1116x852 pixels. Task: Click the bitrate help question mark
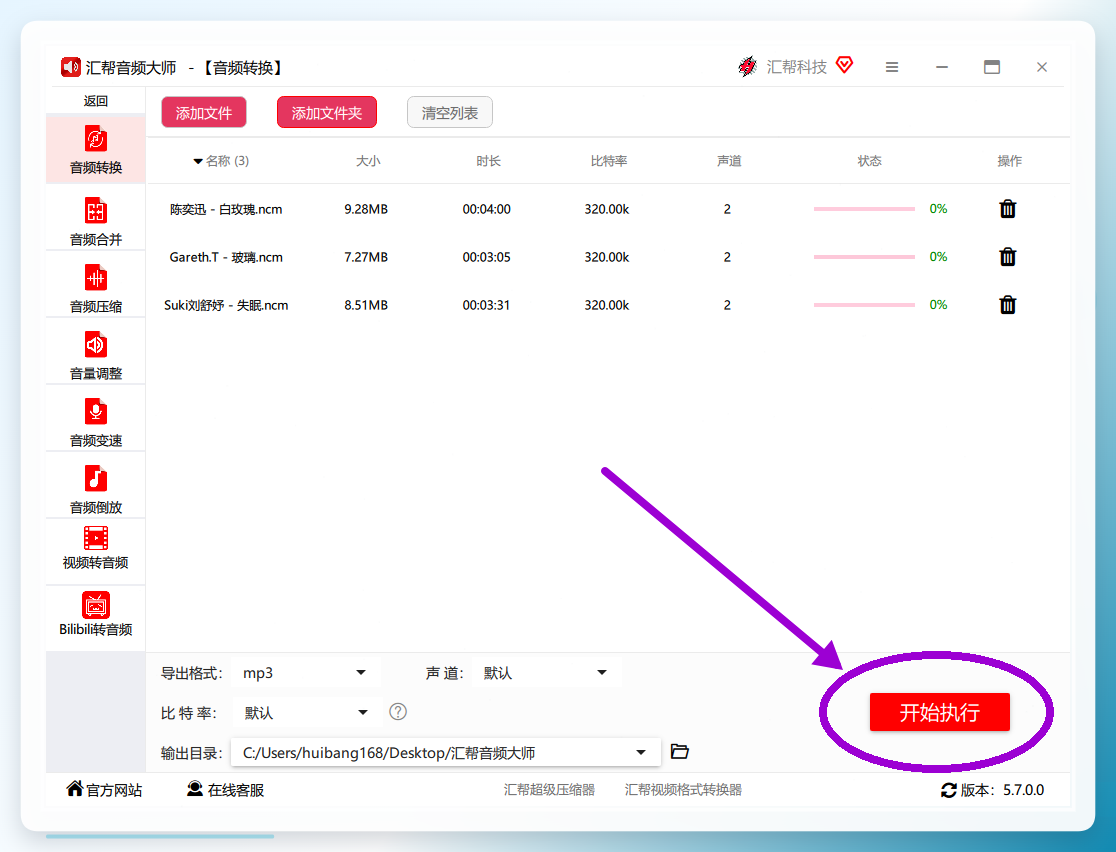(398, 712)
